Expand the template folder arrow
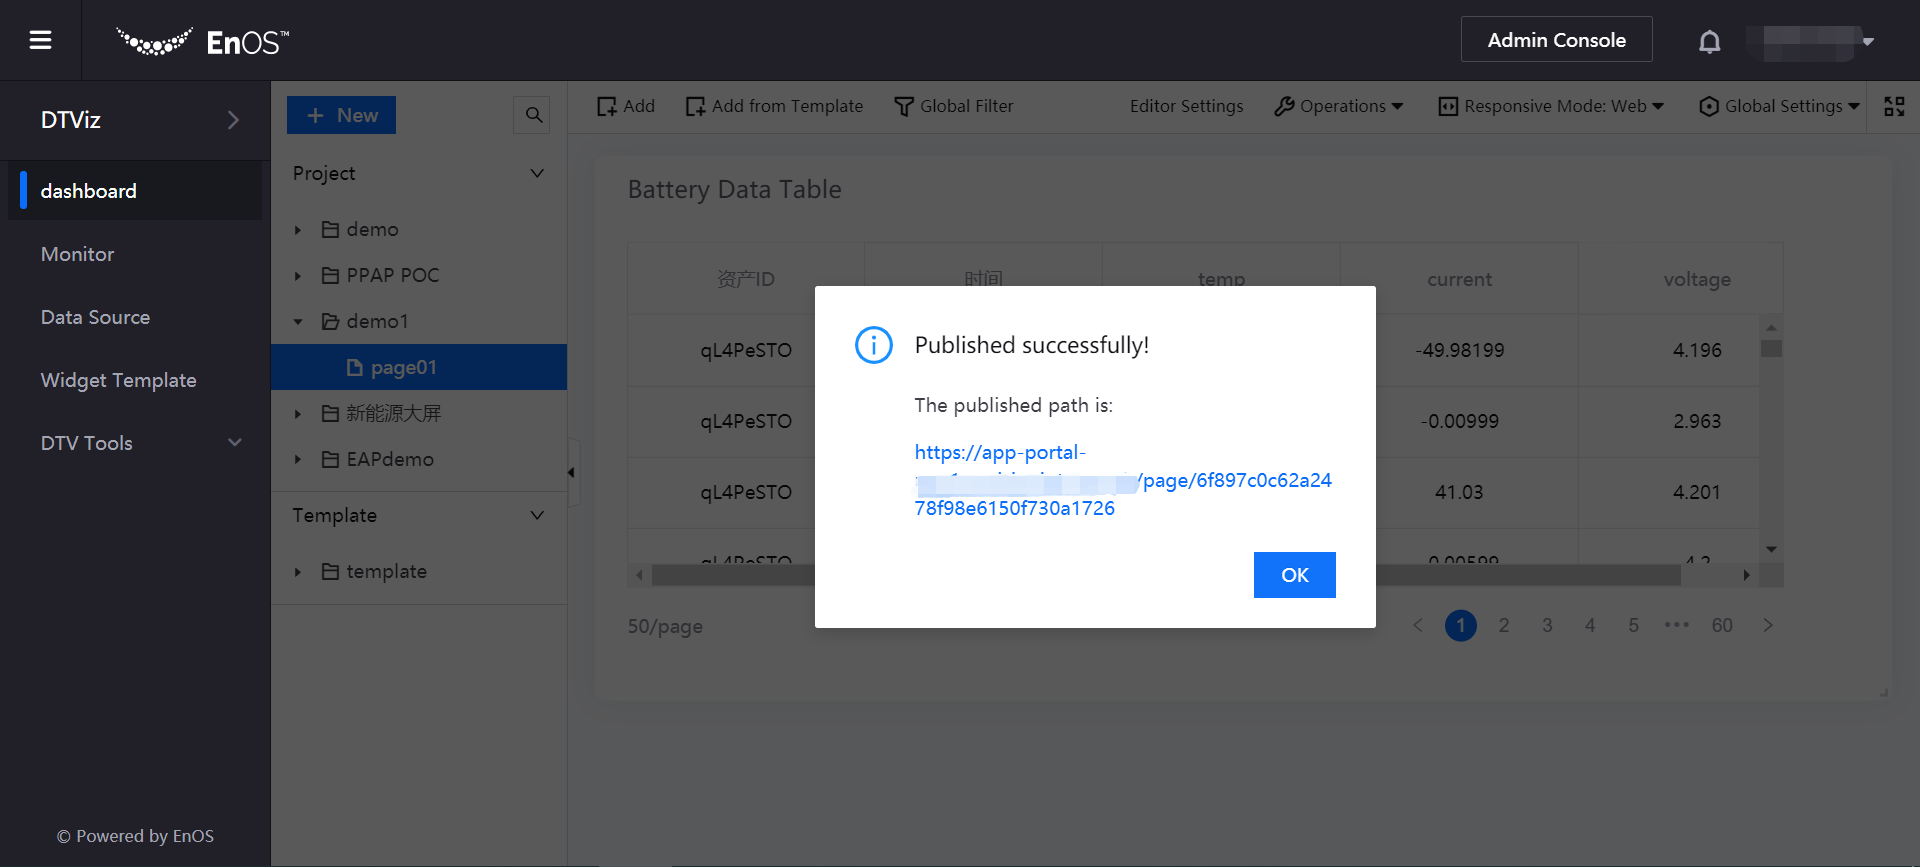The image size is (1920, 867). tap(297, 572)
